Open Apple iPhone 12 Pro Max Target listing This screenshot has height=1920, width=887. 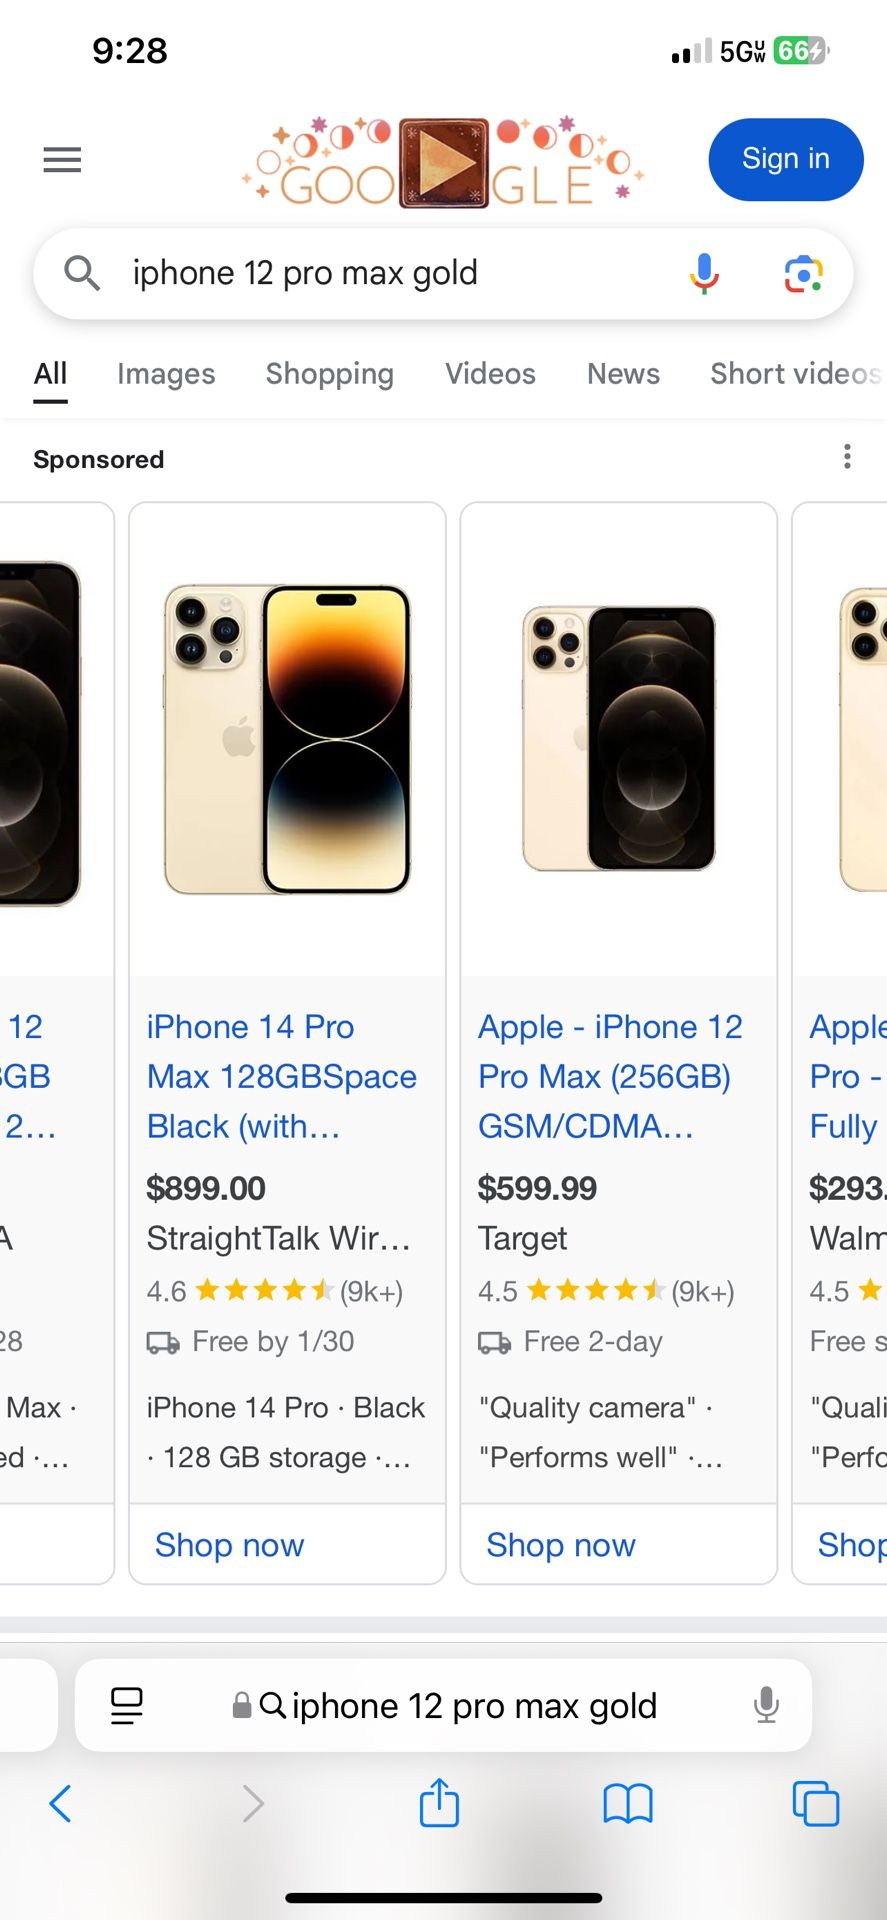(610, 1076)
